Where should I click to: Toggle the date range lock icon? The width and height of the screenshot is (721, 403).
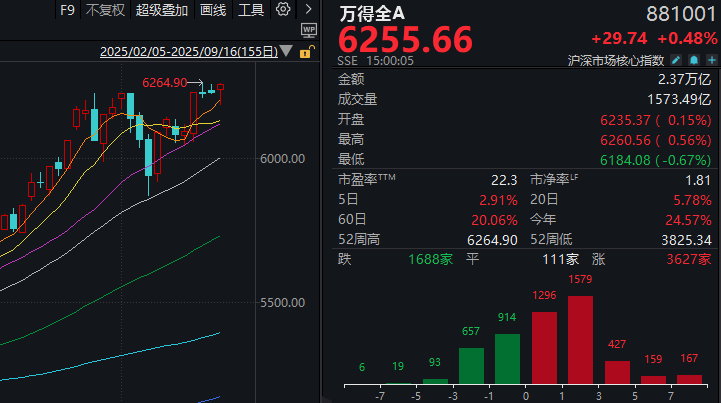pos(305,52)
